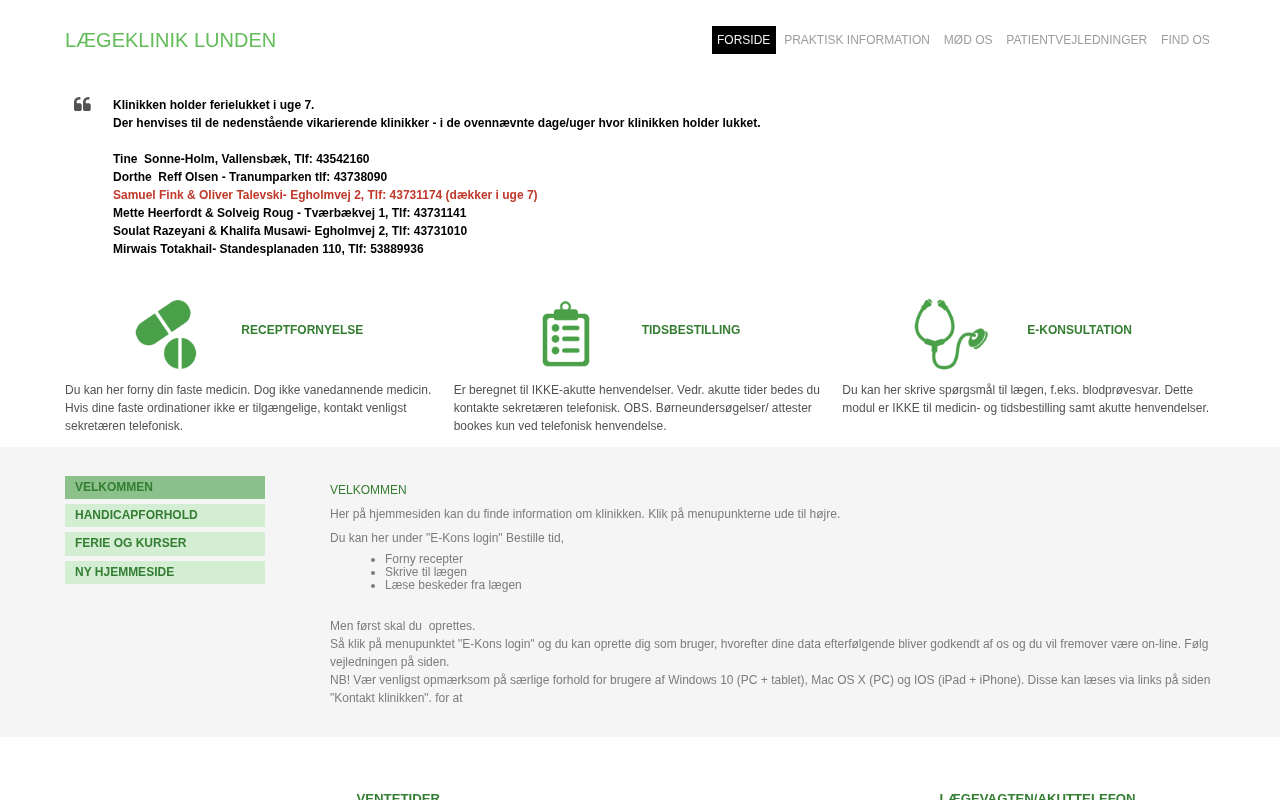Open the Ny Hjemmeside sidebar tab

[x=165, y=572]
